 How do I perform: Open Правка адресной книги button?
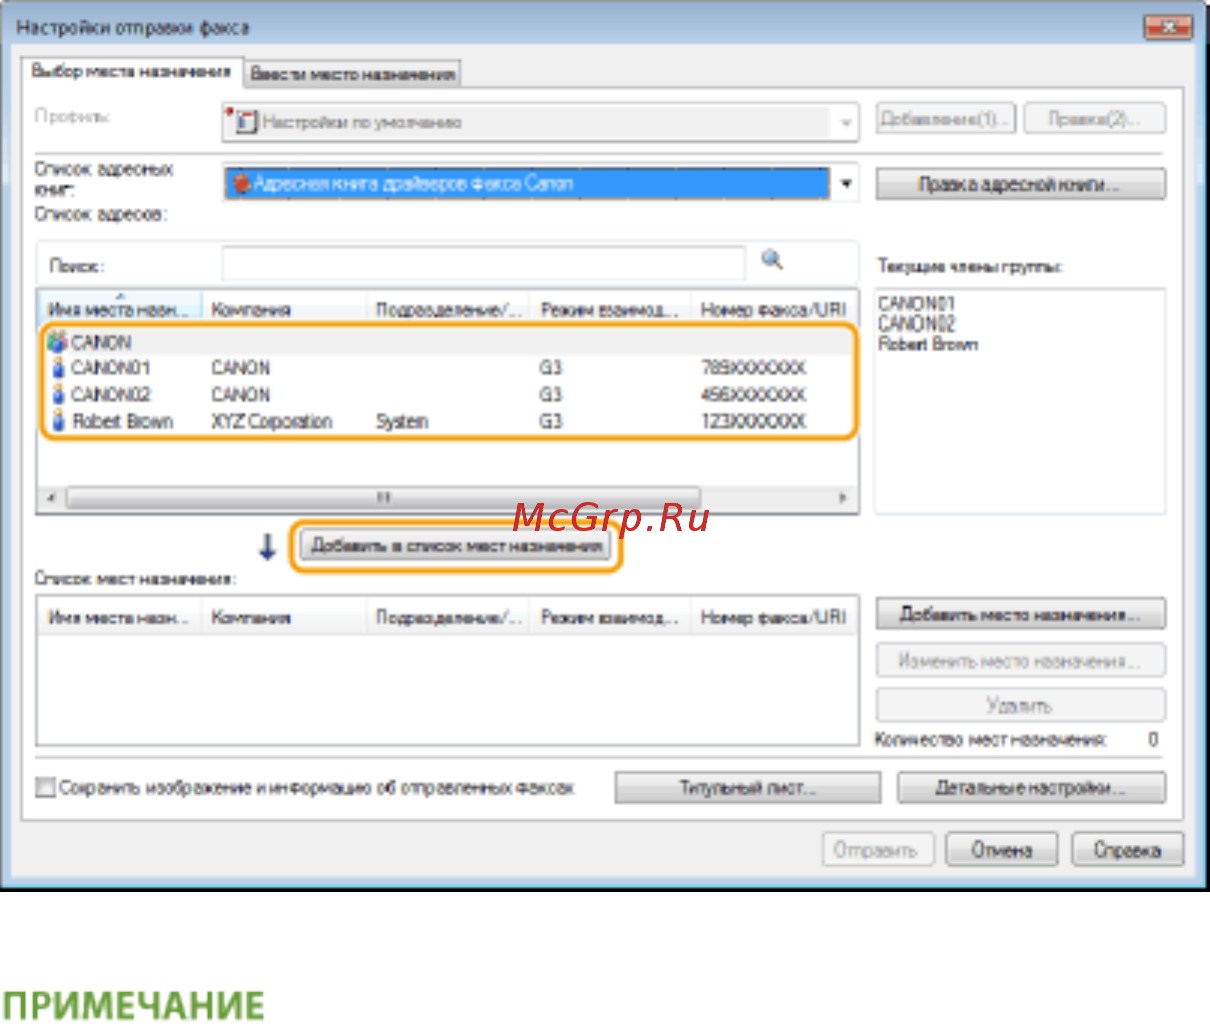coord(1020,184)
